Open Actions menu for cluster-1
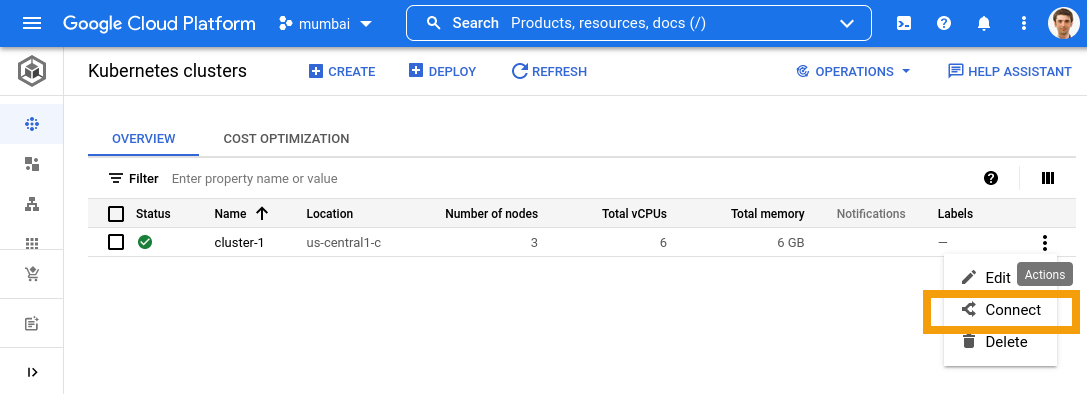 pos(1045,243)
